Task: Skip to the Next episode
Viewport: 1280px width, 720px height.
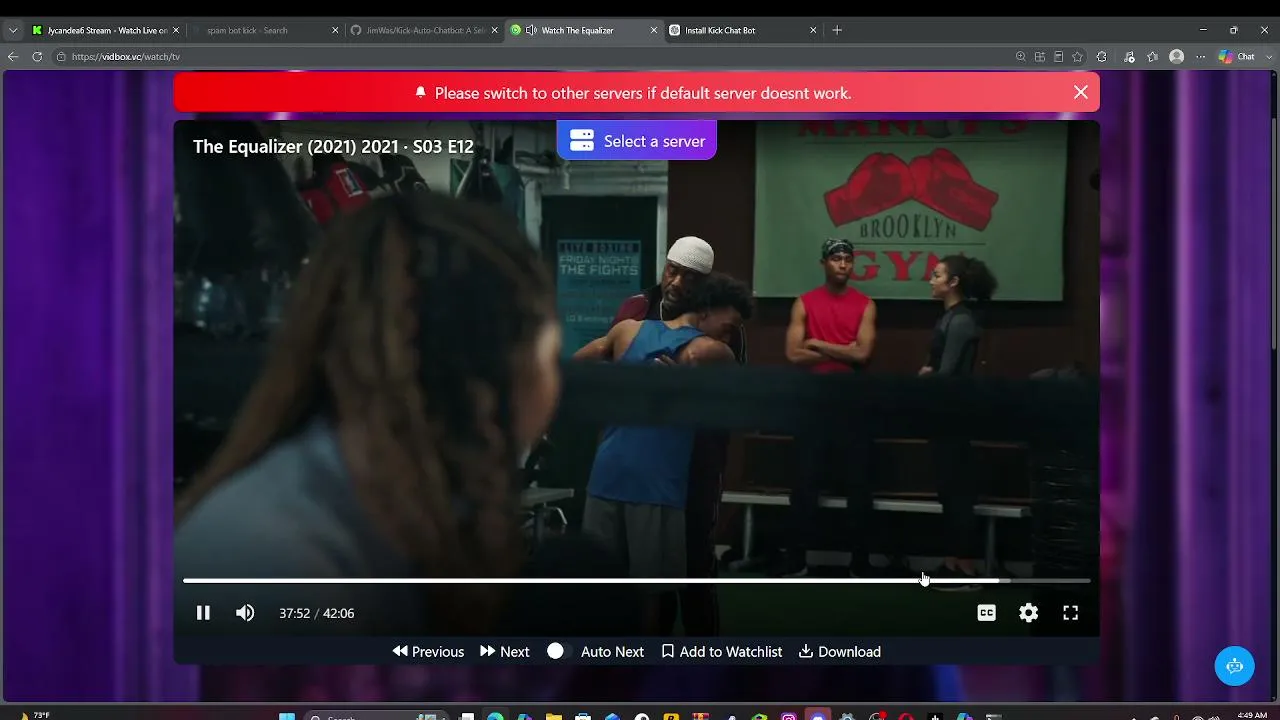Action: pyautogui.click(x=505, y=652)
